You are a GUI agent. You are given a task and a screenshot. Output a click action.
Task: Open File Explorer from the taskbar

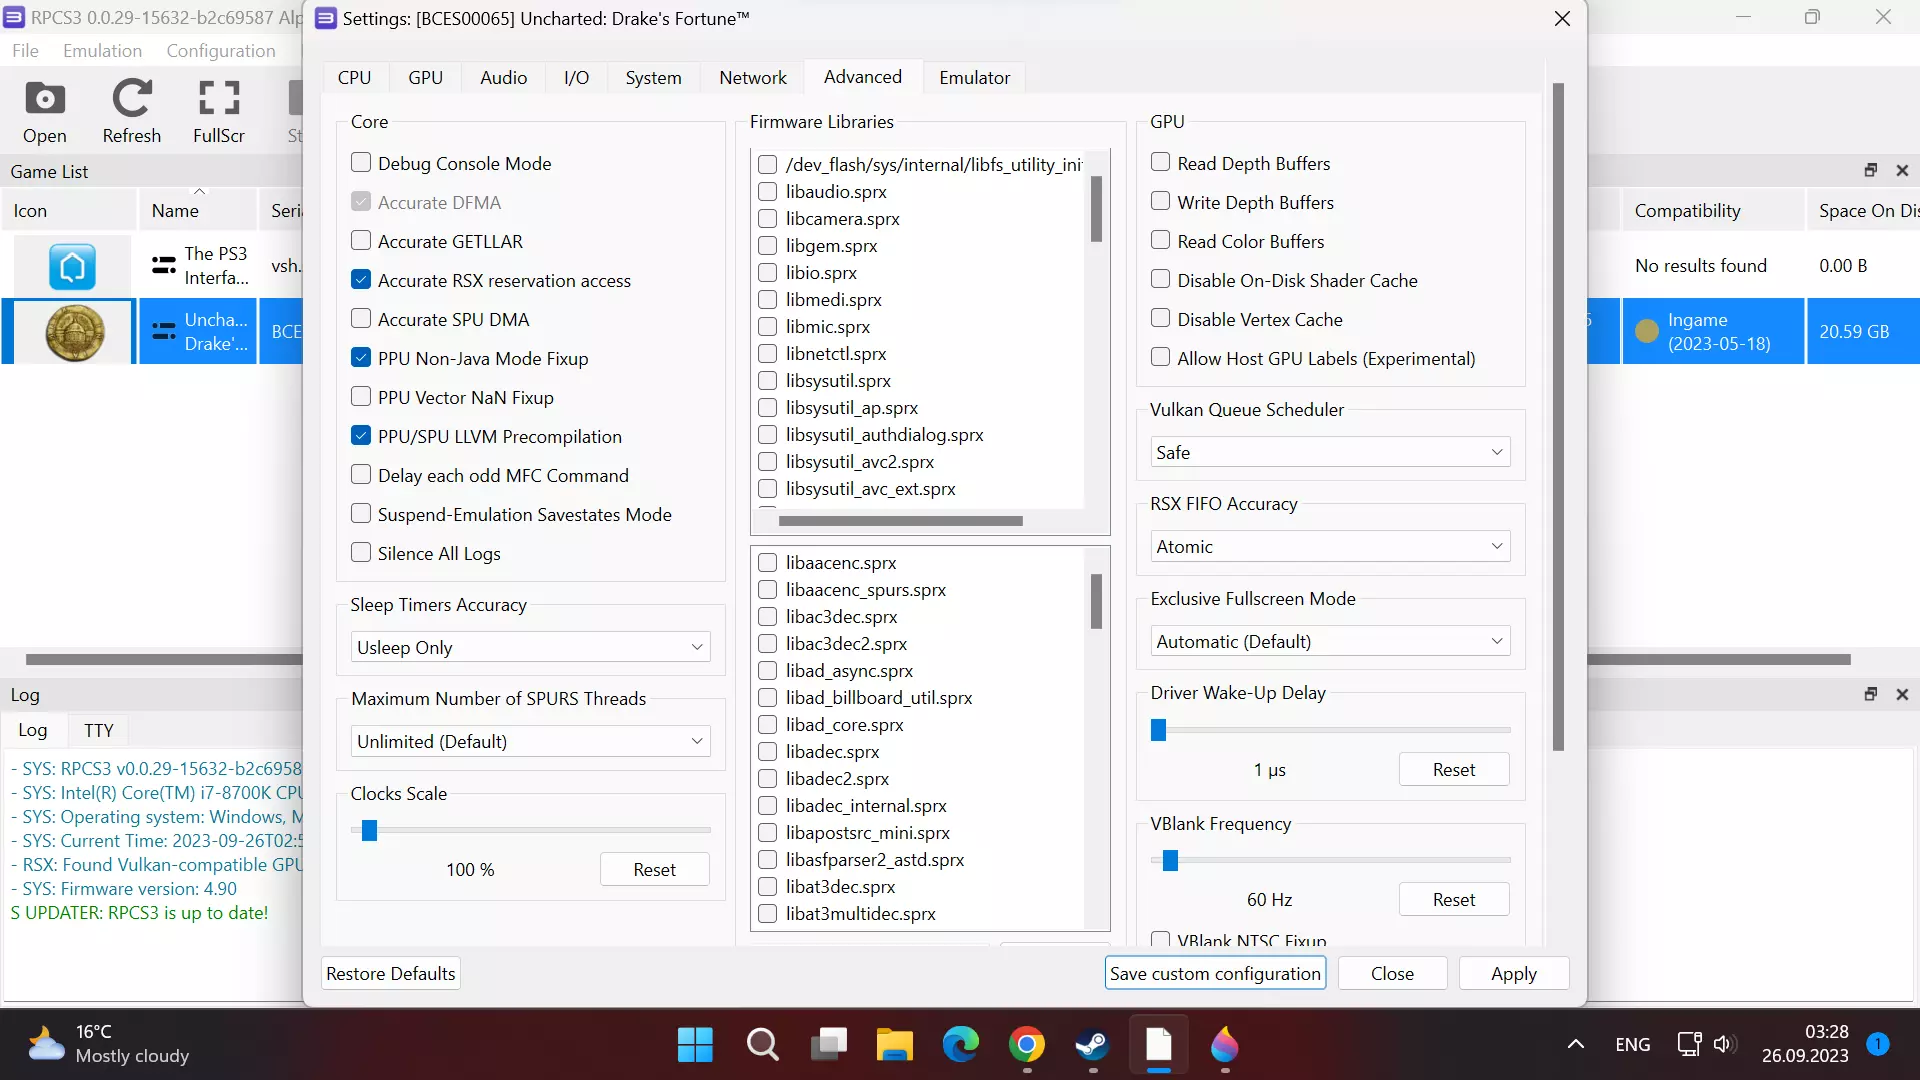tap(894, 1045)
